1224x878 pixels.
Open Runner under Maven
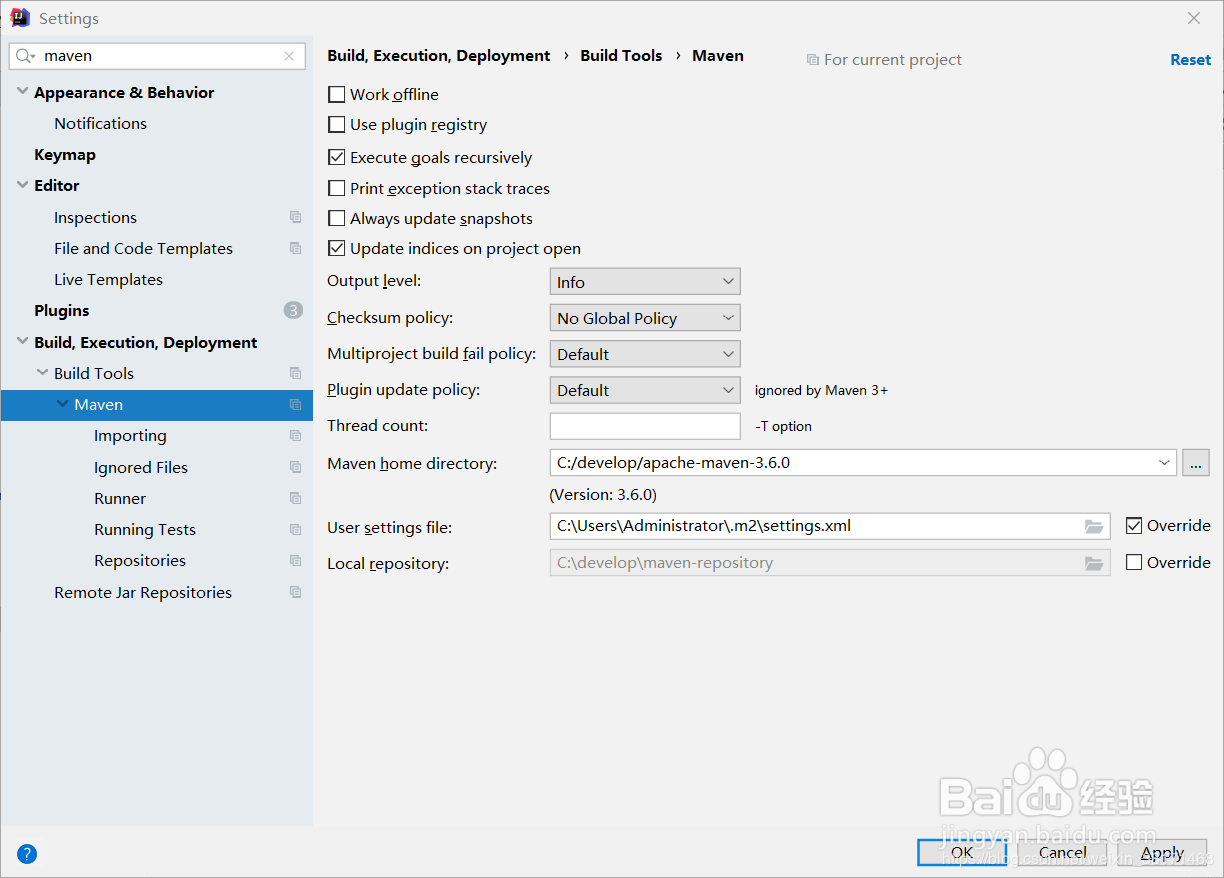120,498
